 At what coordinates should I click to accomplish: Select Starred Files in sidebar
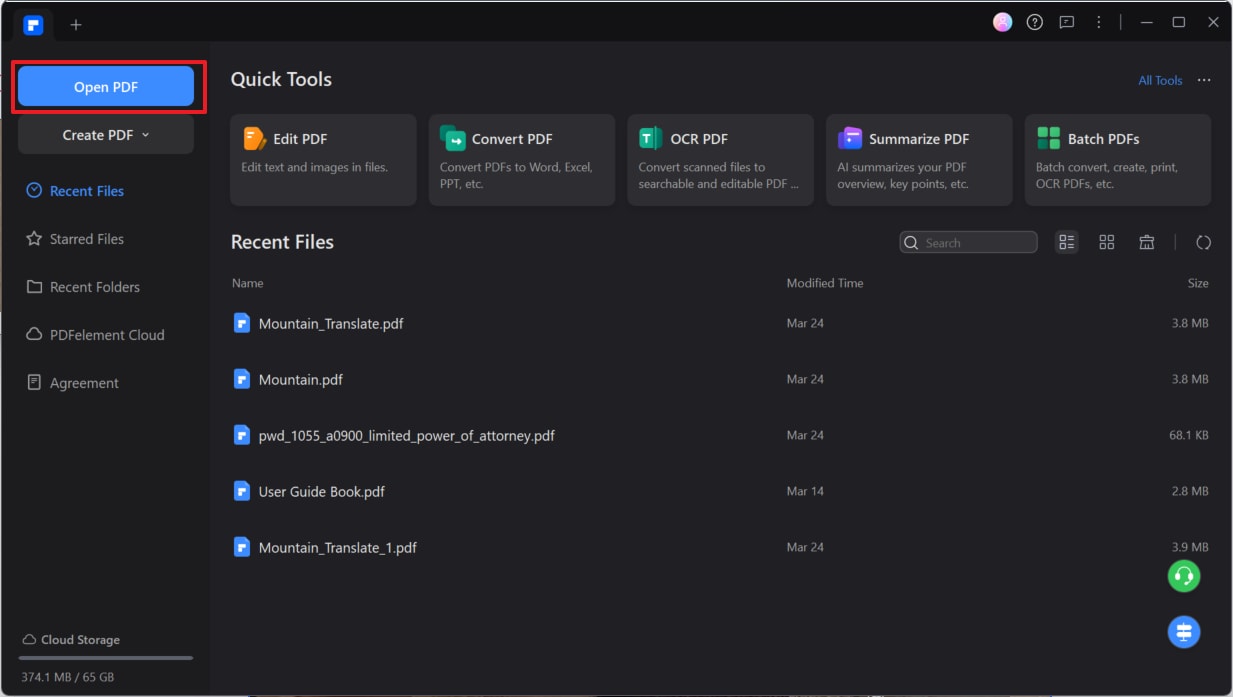[x=87, y=239]
